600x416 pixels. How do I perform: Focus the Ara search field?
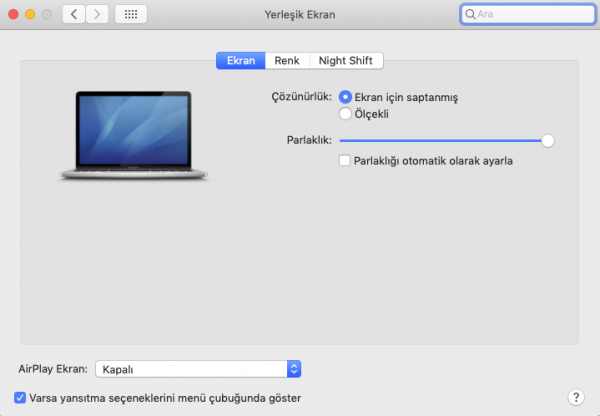pos(528,15)
